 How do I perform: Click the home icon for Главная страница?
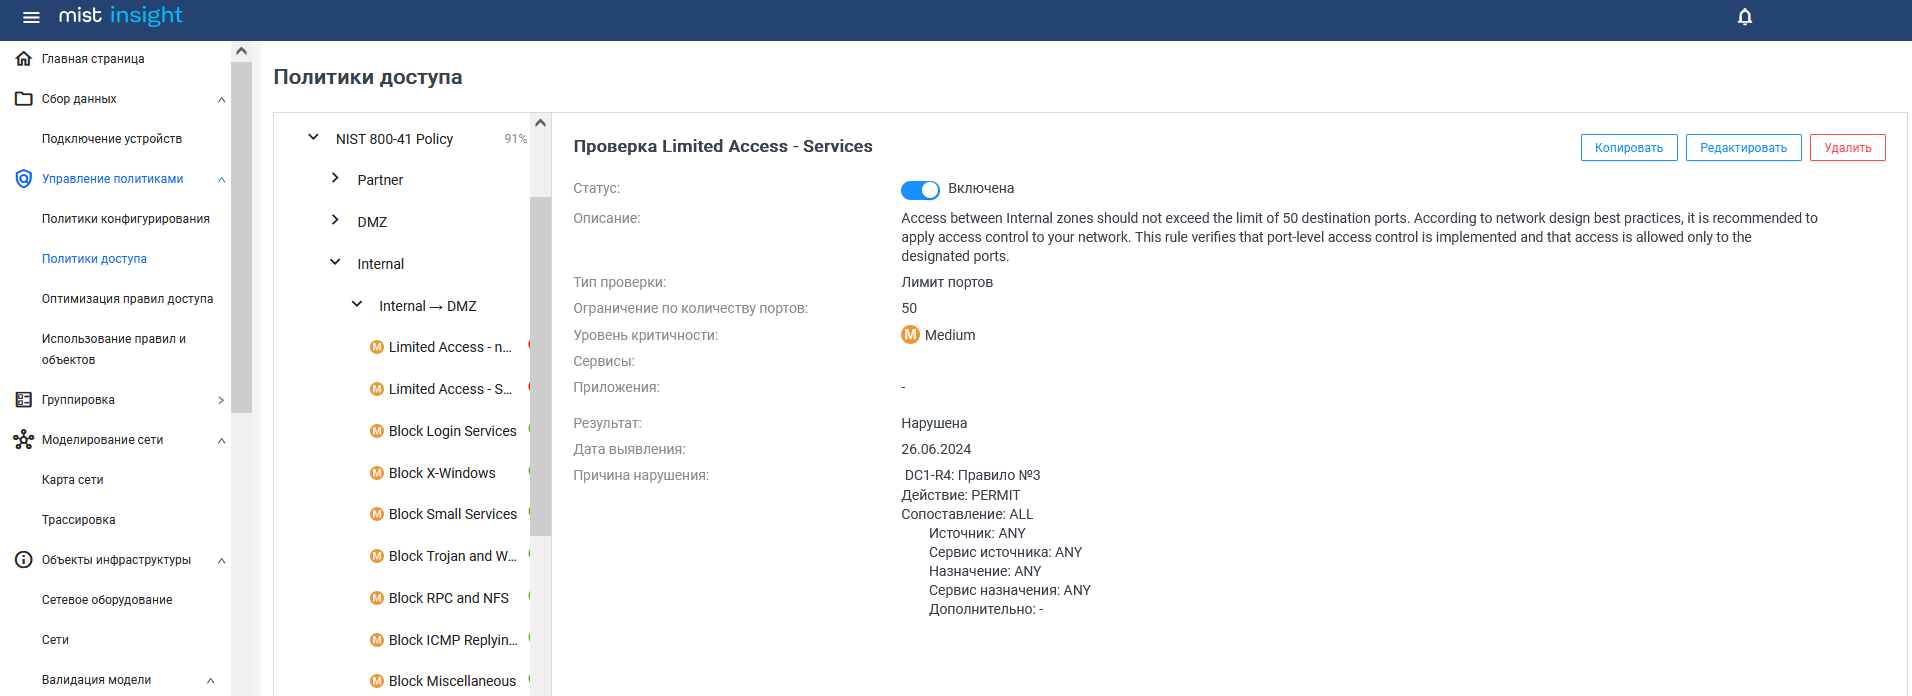(24, 59)
